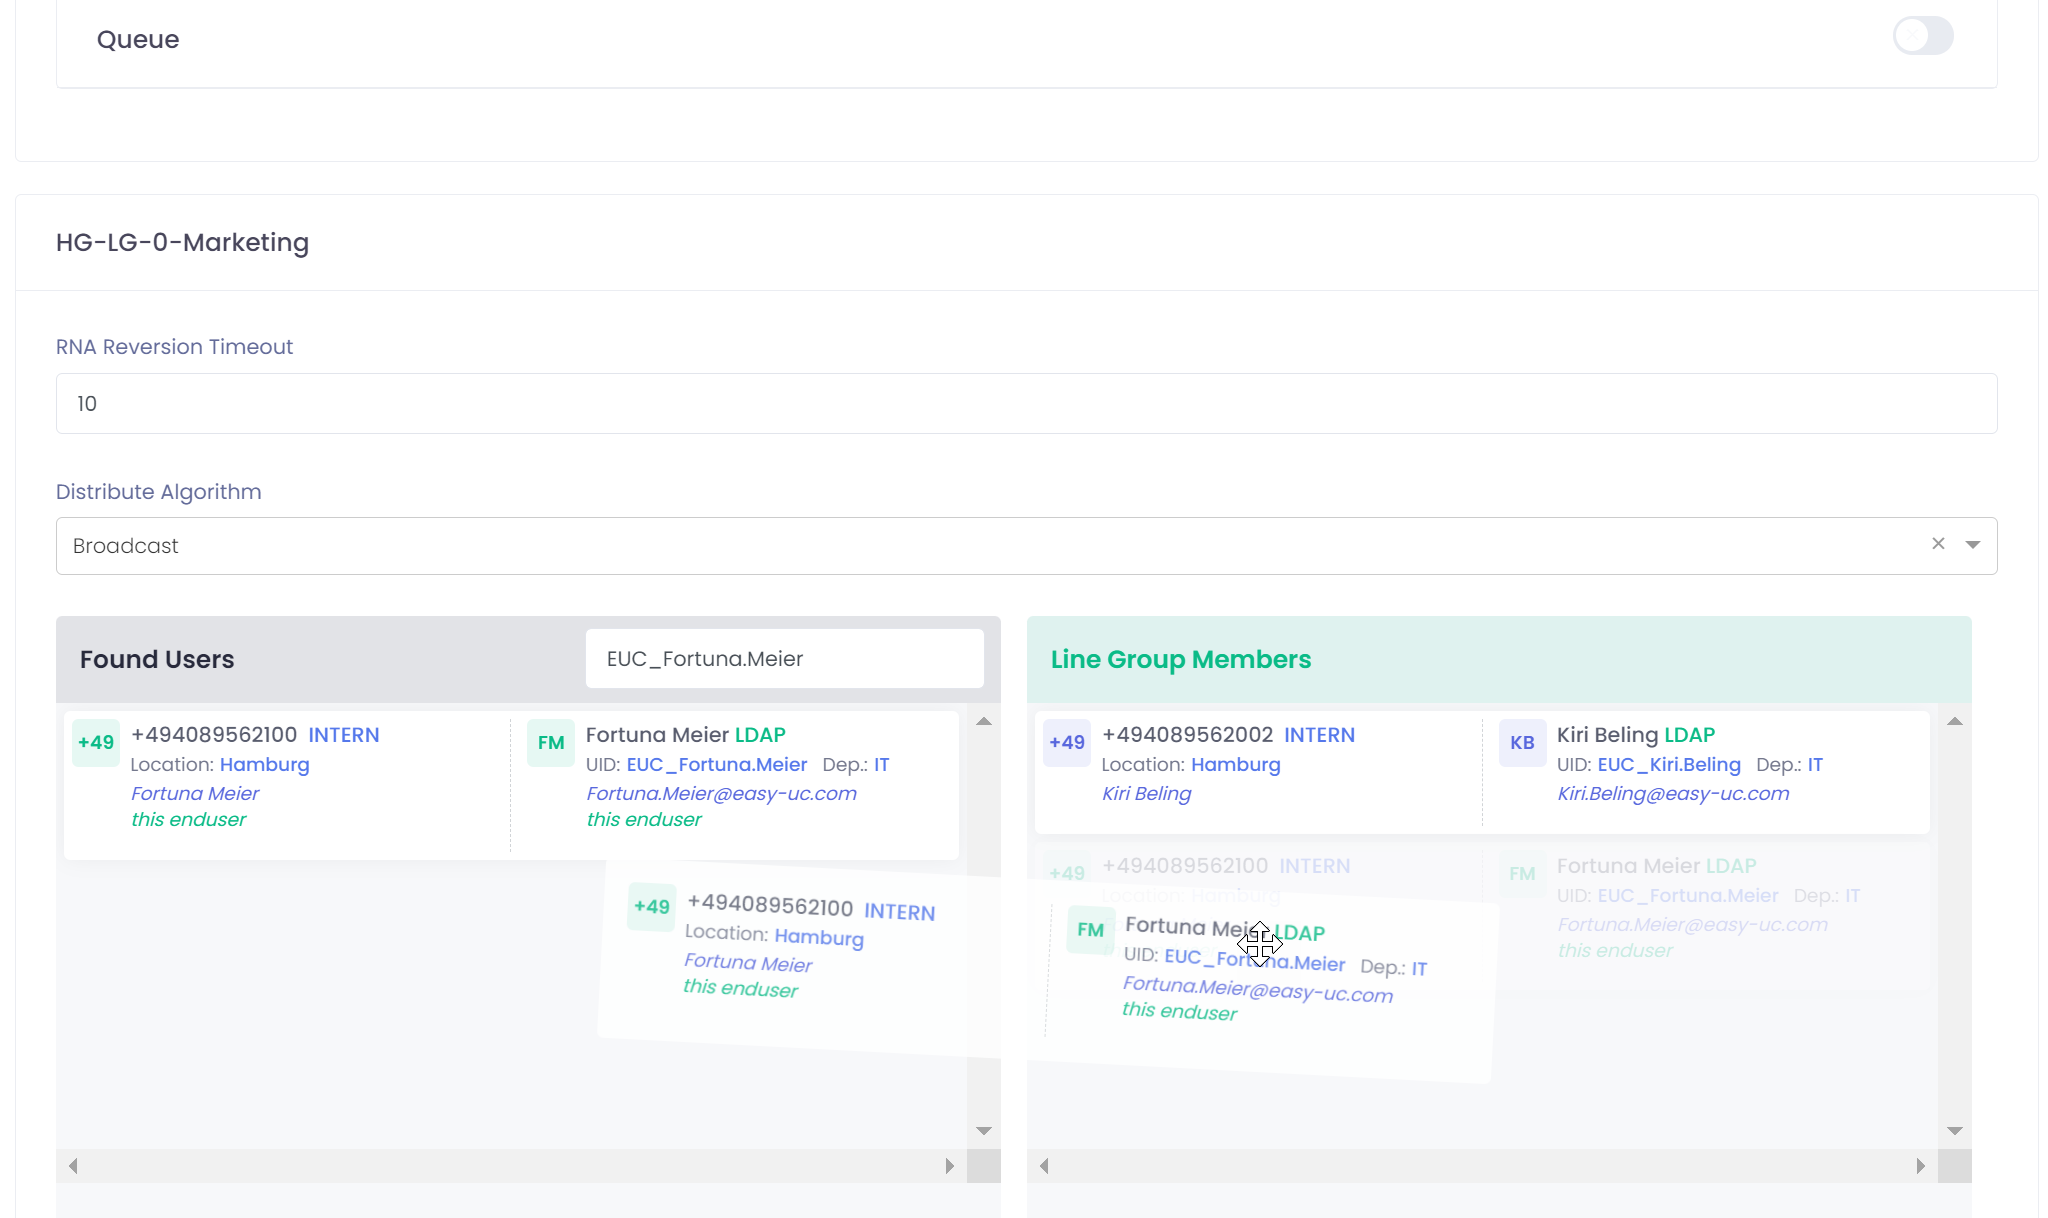2048x1218 pixels.
Task: Click the RNA Reversion Timeout field
Action: coord(1026,404)
